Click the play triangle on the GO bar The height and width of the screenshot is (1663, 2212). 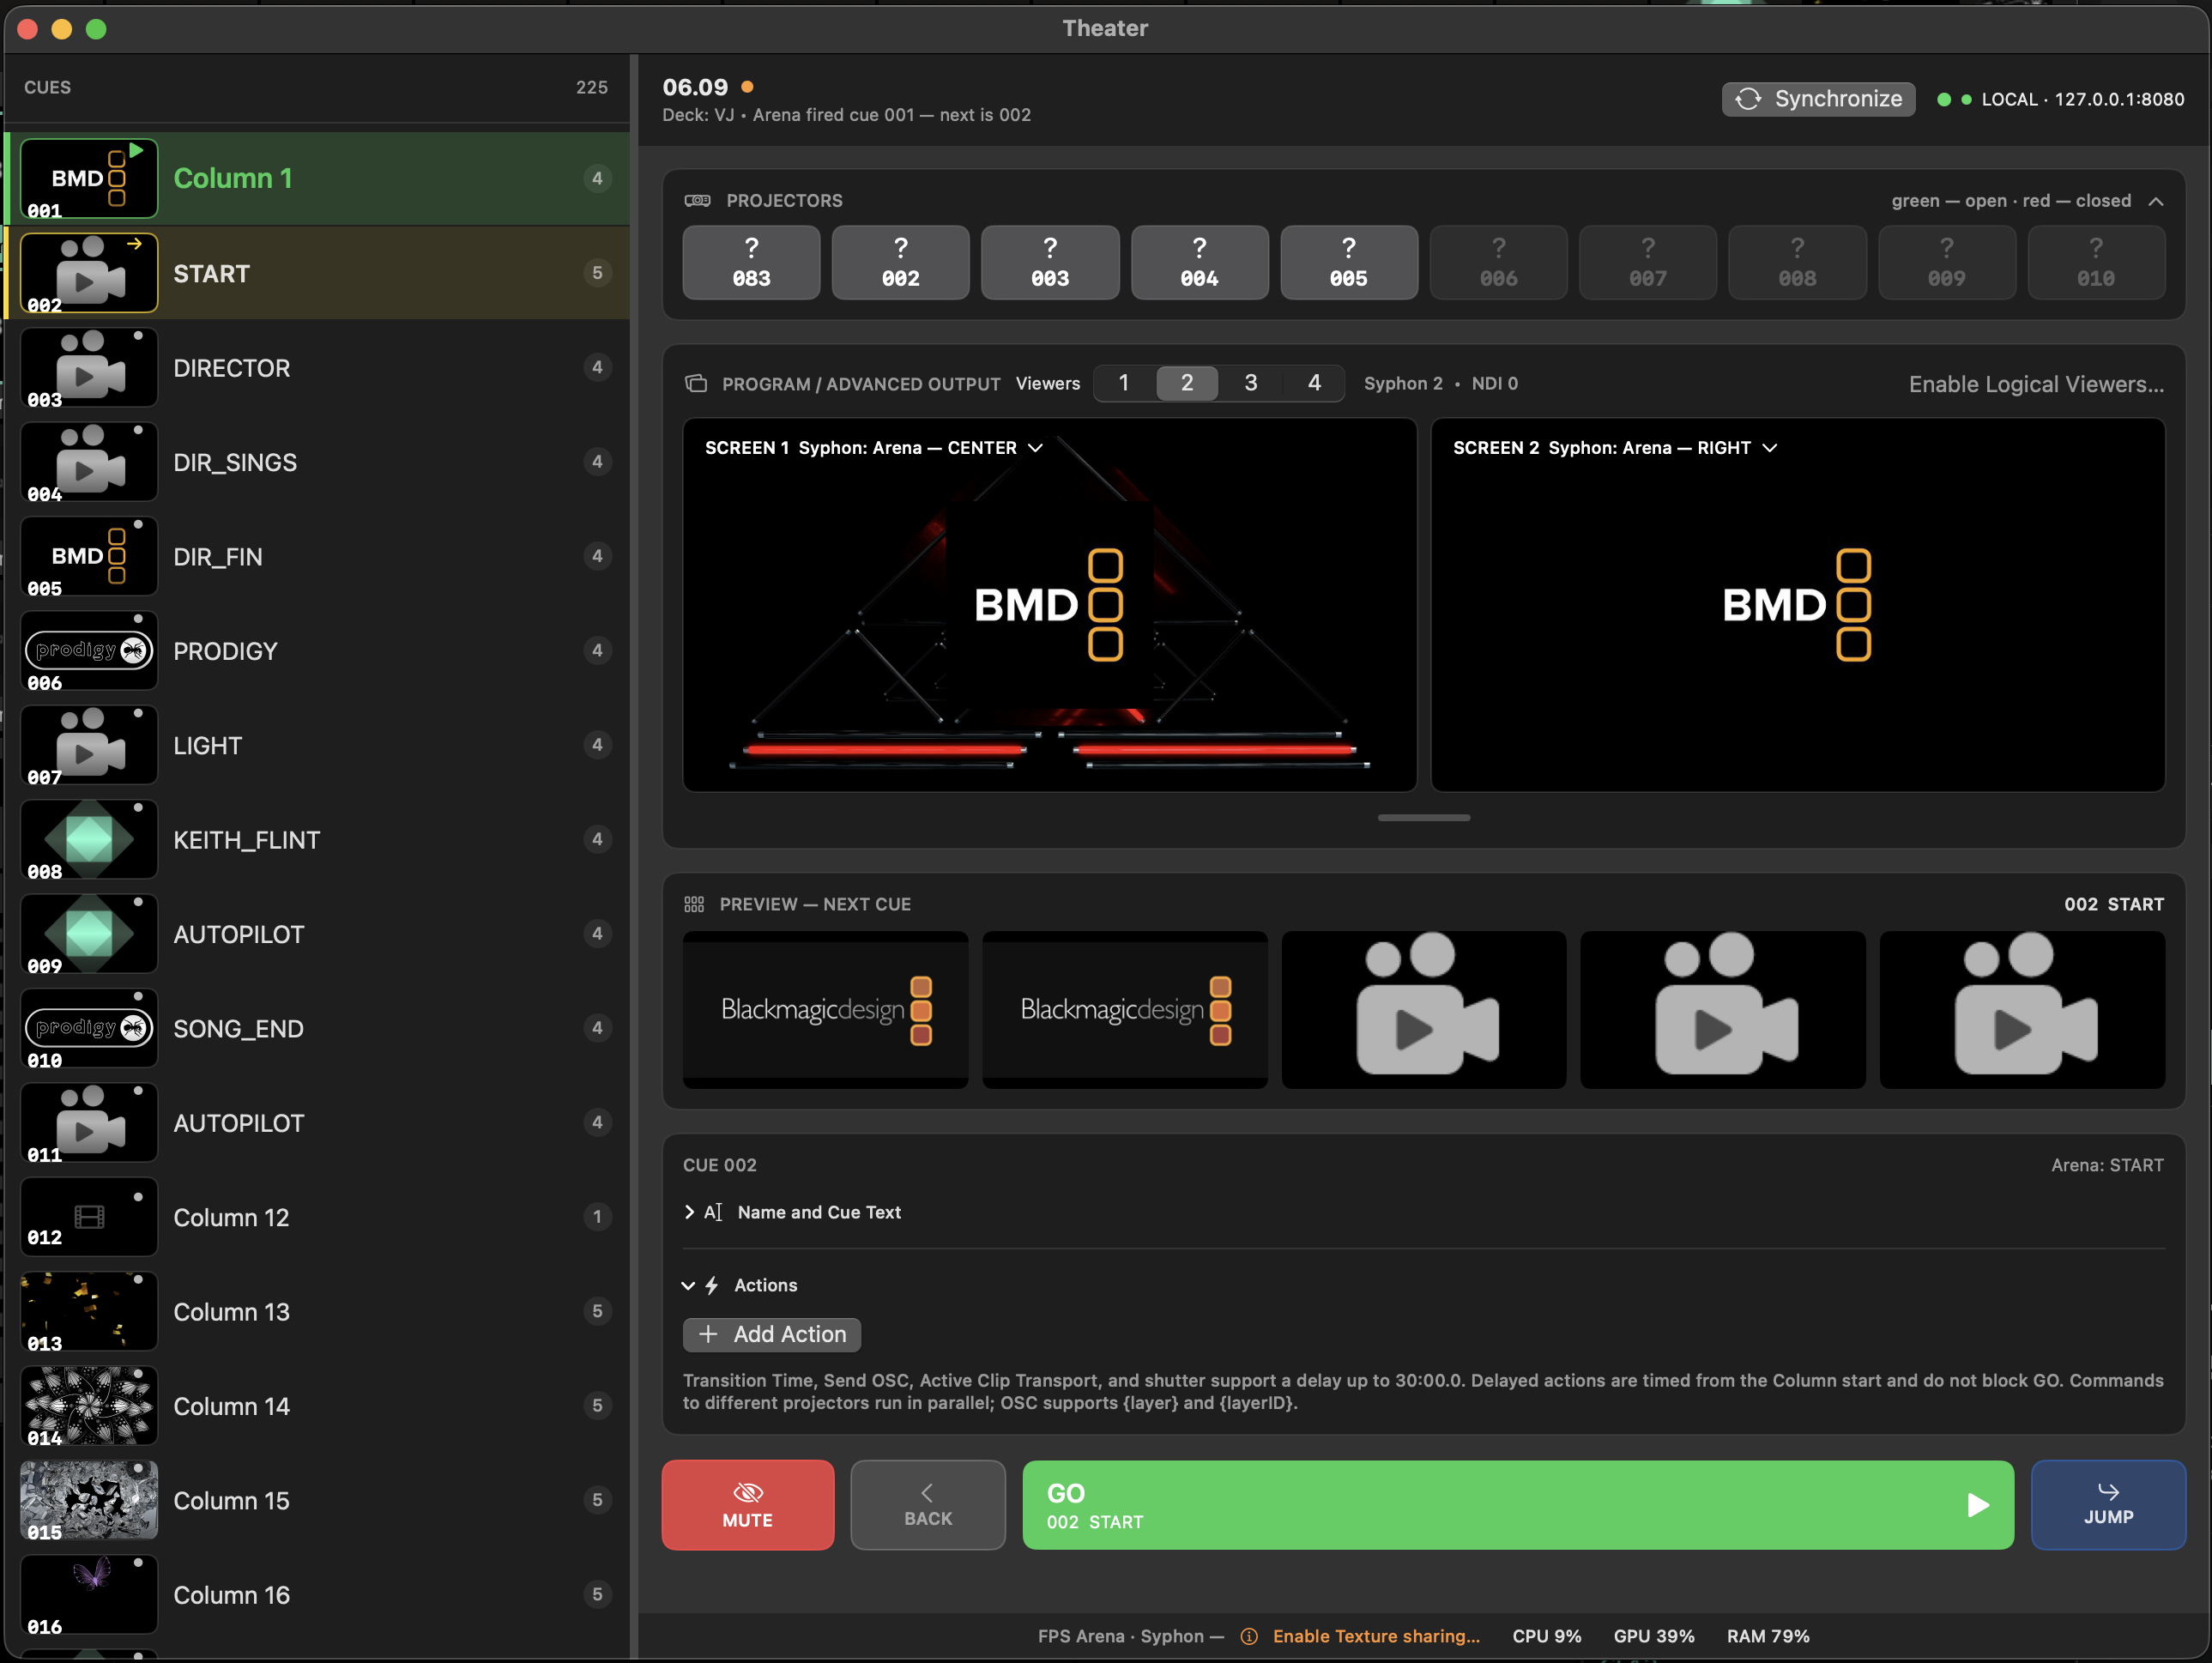(x=1977, y=1505)
